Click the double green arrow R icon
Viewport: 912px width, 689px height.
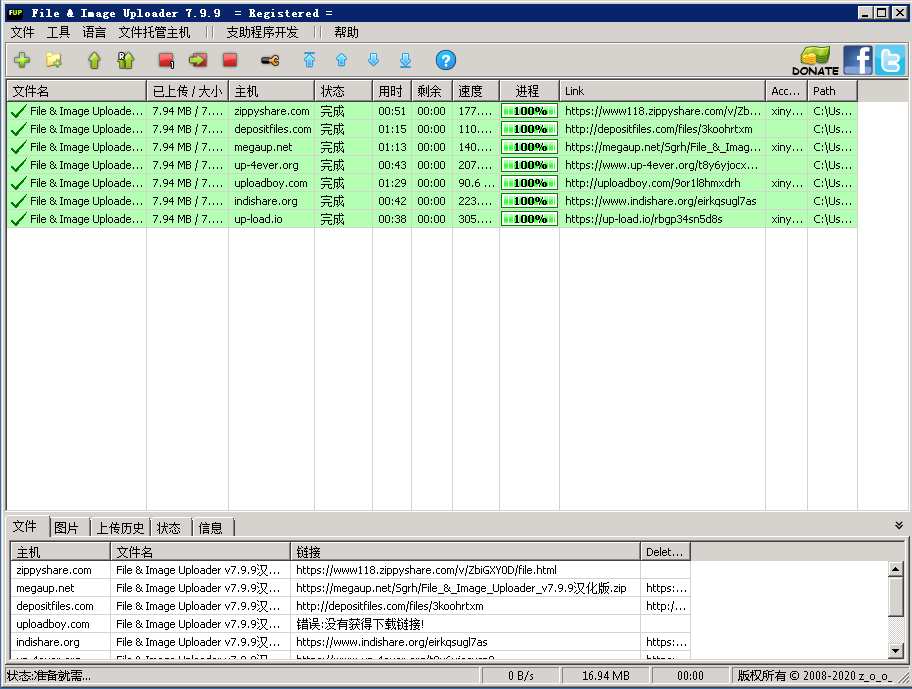[x=126, y=60]
